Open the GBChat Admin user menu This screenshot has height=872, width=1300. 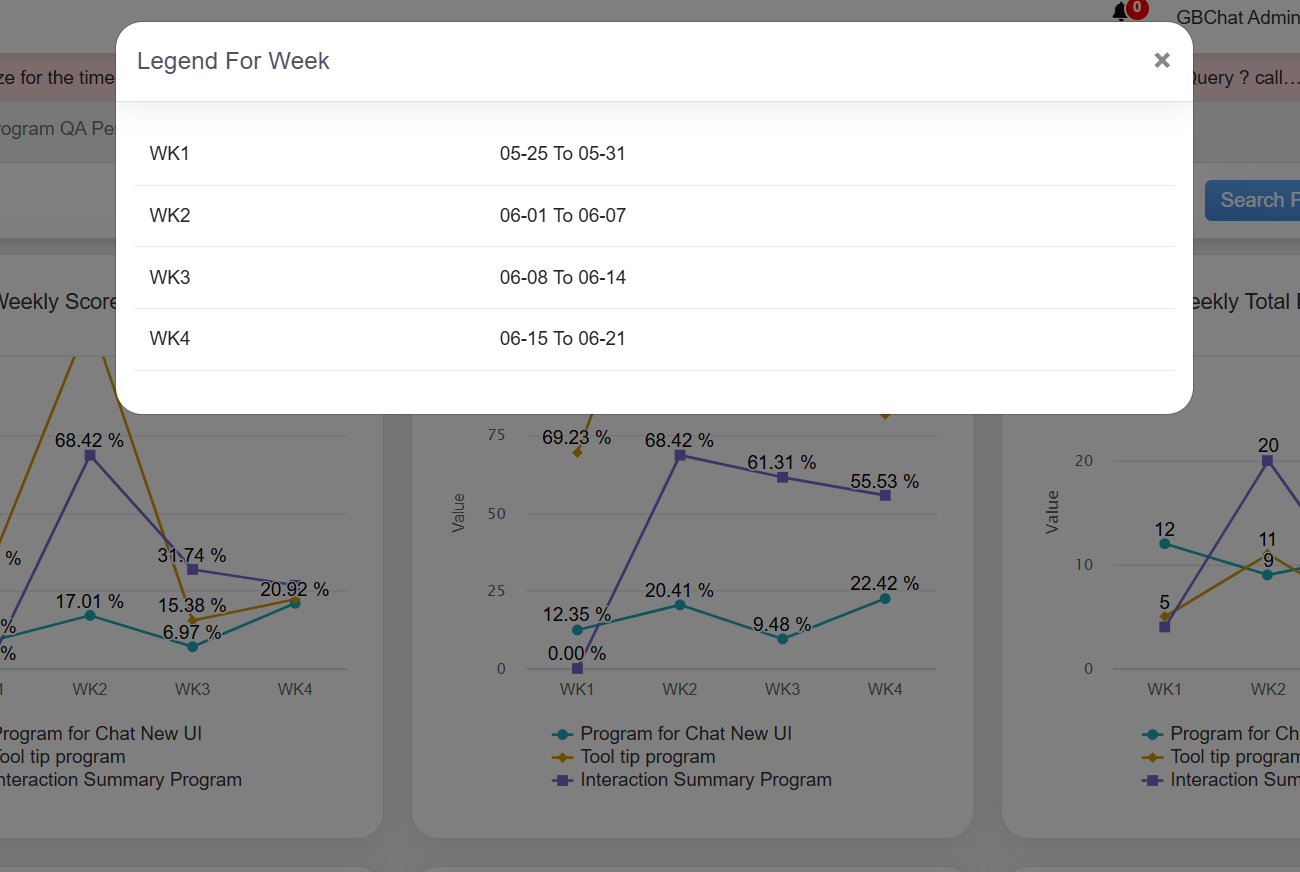click(1237, 17)
